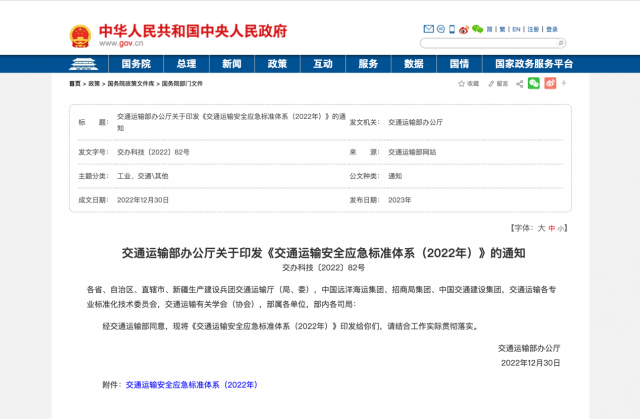This screenshot has height=419, width=640.
Task: Click the 首页 breadcrumb
Action: (x=75, y=84)
